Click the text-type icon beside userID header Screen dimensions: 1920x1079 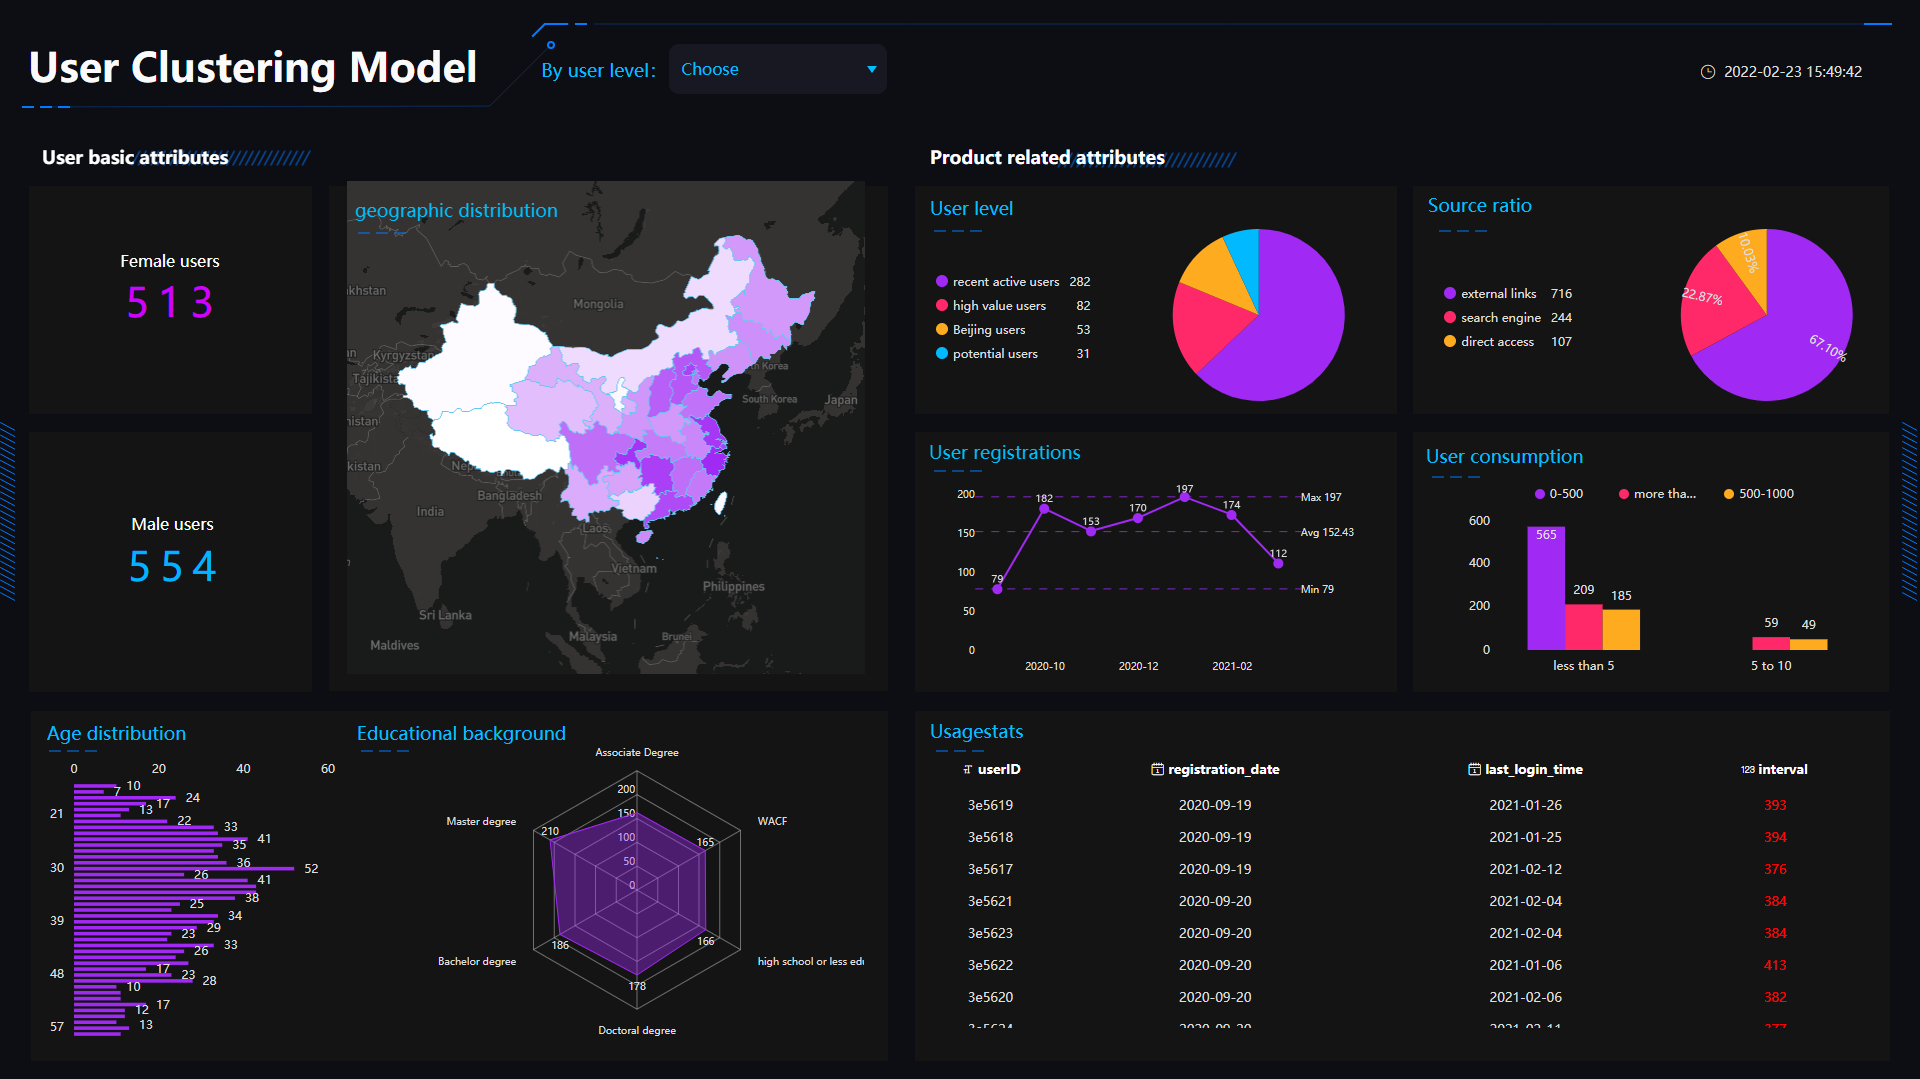[x=967, y=769]
